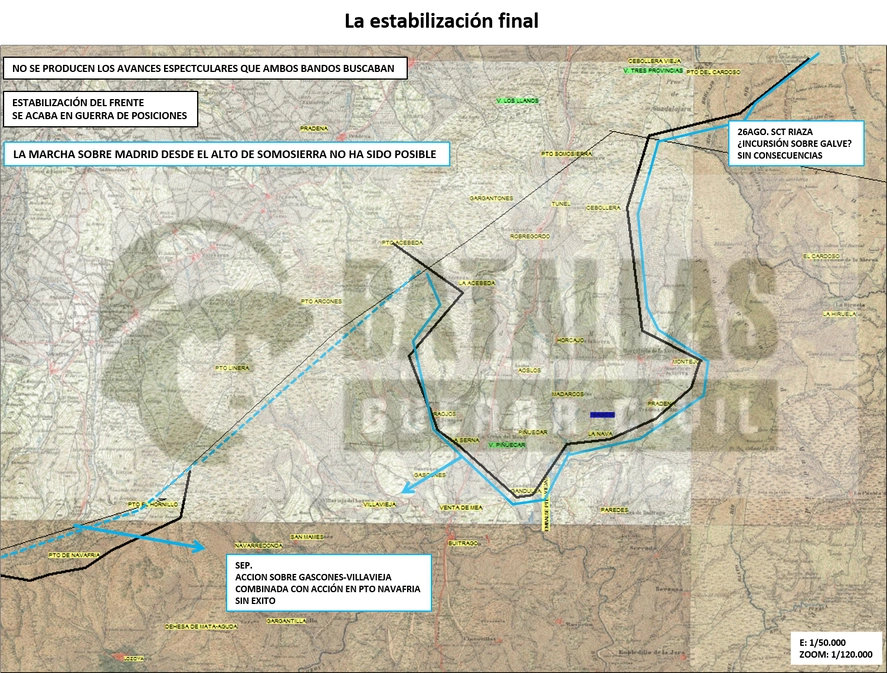Image resolution: width=887 pixels, height=673 pixels.
Task: Click the "BUITRAGO" town label
Action: (462, 543)
